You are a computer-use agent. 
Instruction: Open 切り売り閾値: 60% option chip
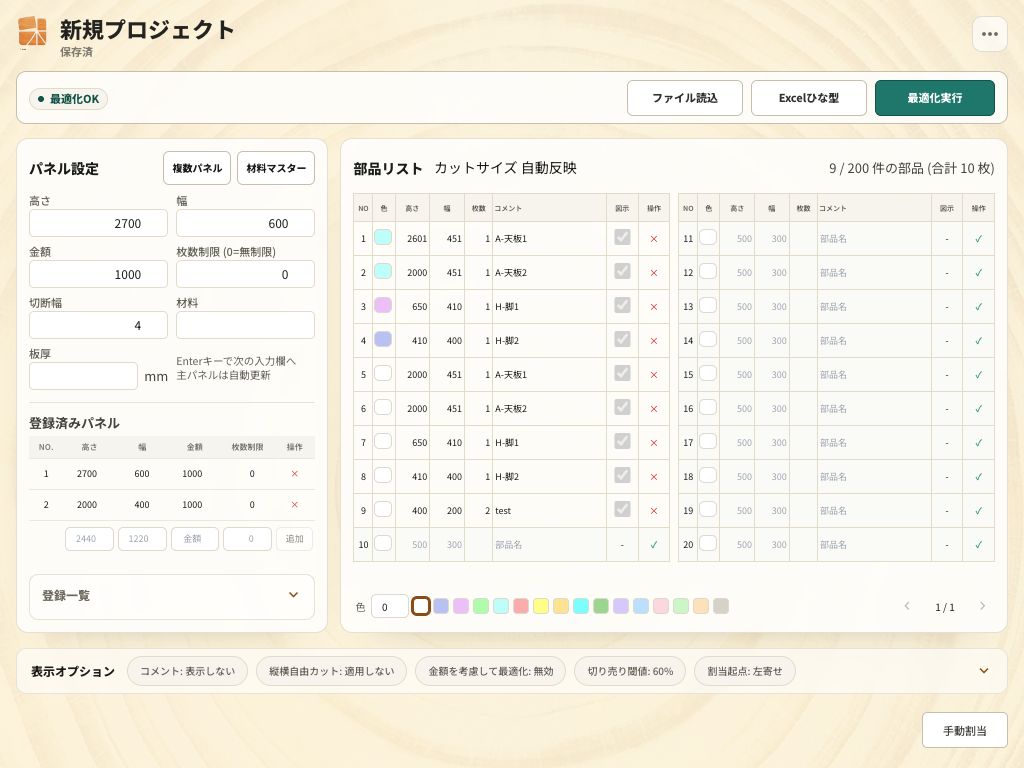(630, 671)
